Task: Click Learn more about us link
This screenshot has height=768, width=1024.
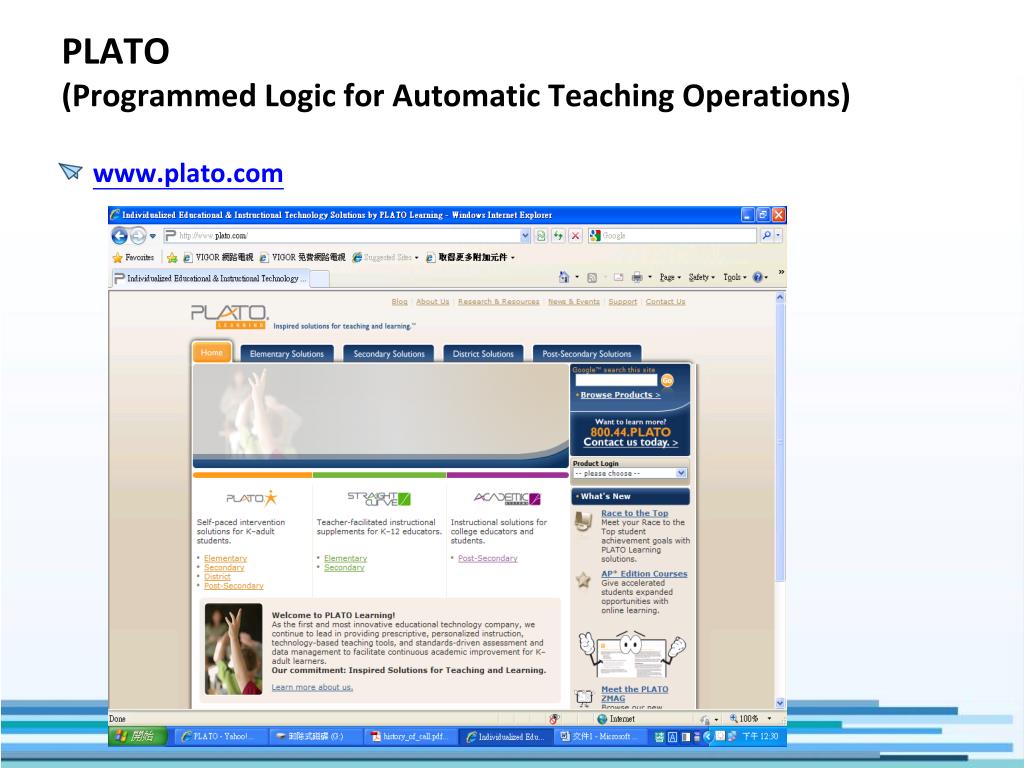Action: pyautogui.click(x=312, y=688)
